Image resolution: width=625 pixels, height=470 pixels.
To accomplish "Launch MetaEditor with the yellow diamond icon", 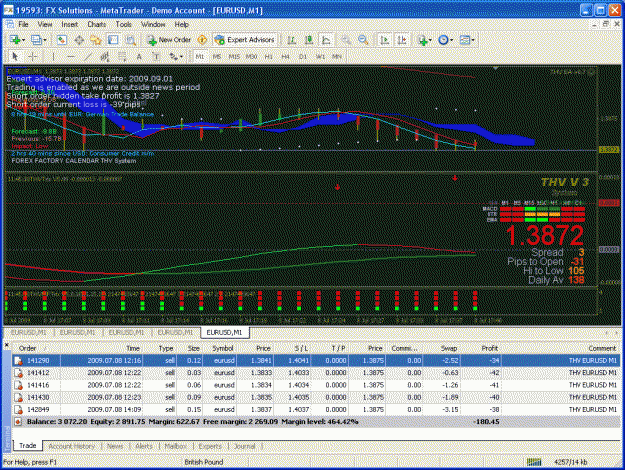I will (x=202, y=40).
